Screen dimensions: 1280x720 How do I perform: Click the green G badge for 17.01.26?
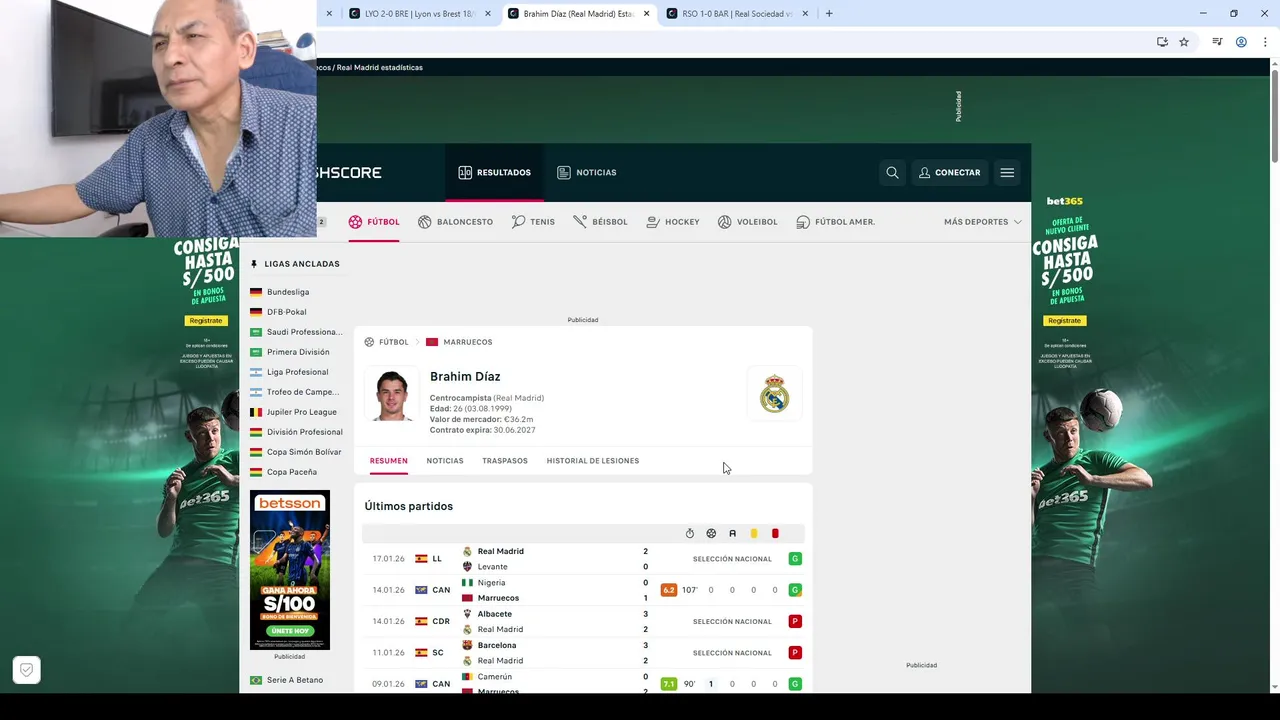click(795, 559)
